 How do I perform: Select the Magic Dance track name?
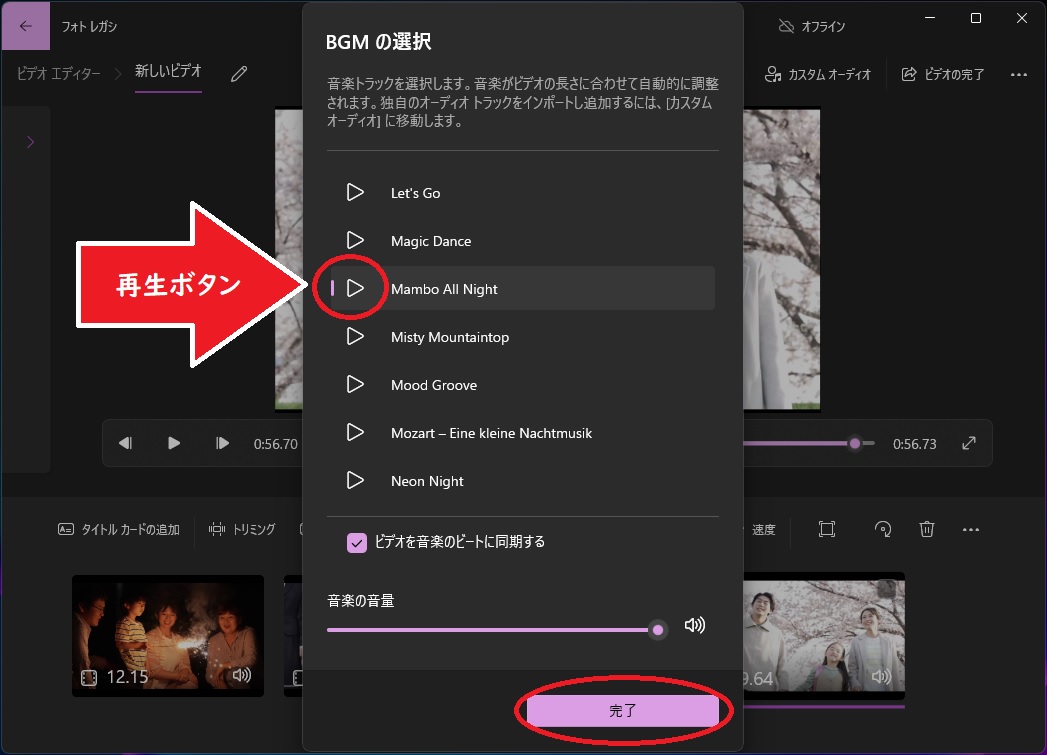coord(431,241)
